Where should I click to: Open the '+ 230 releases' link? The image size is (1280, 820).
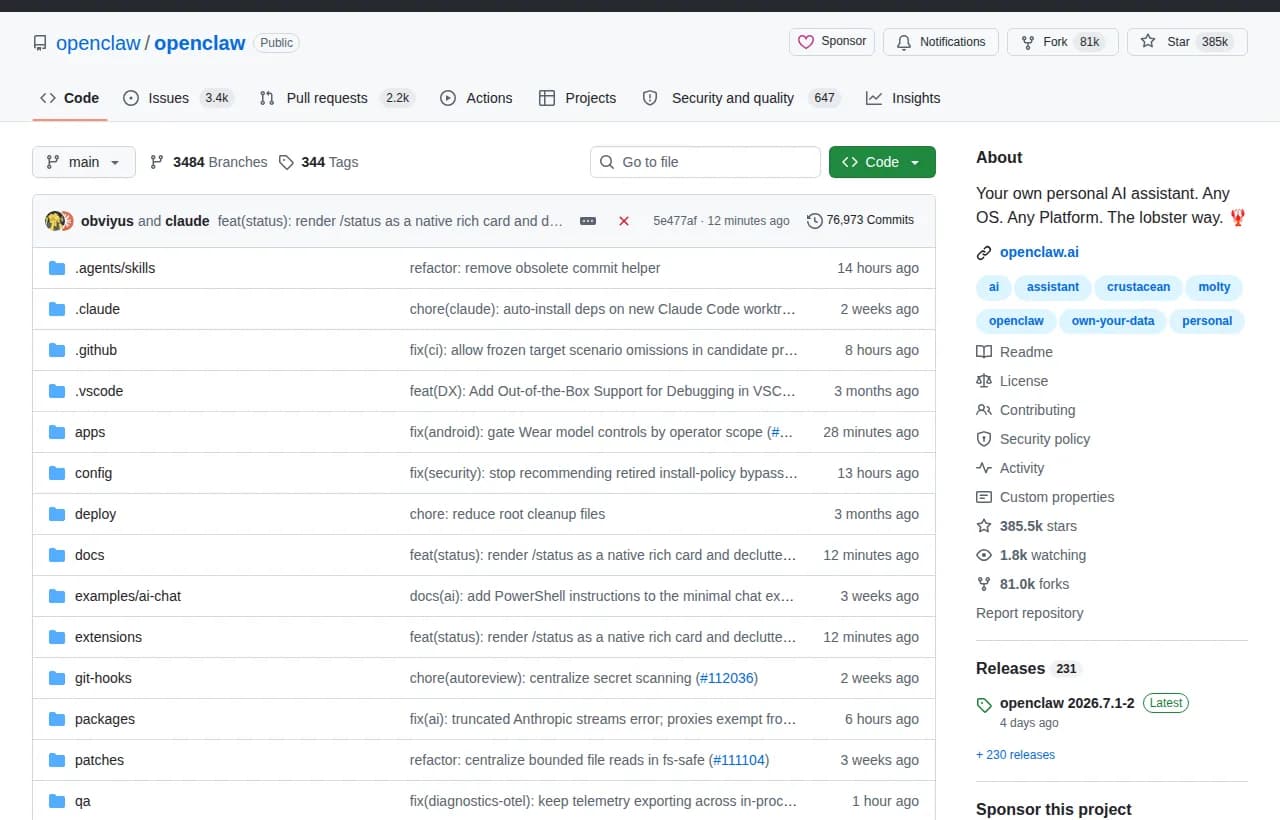(x=1015, y=755)
